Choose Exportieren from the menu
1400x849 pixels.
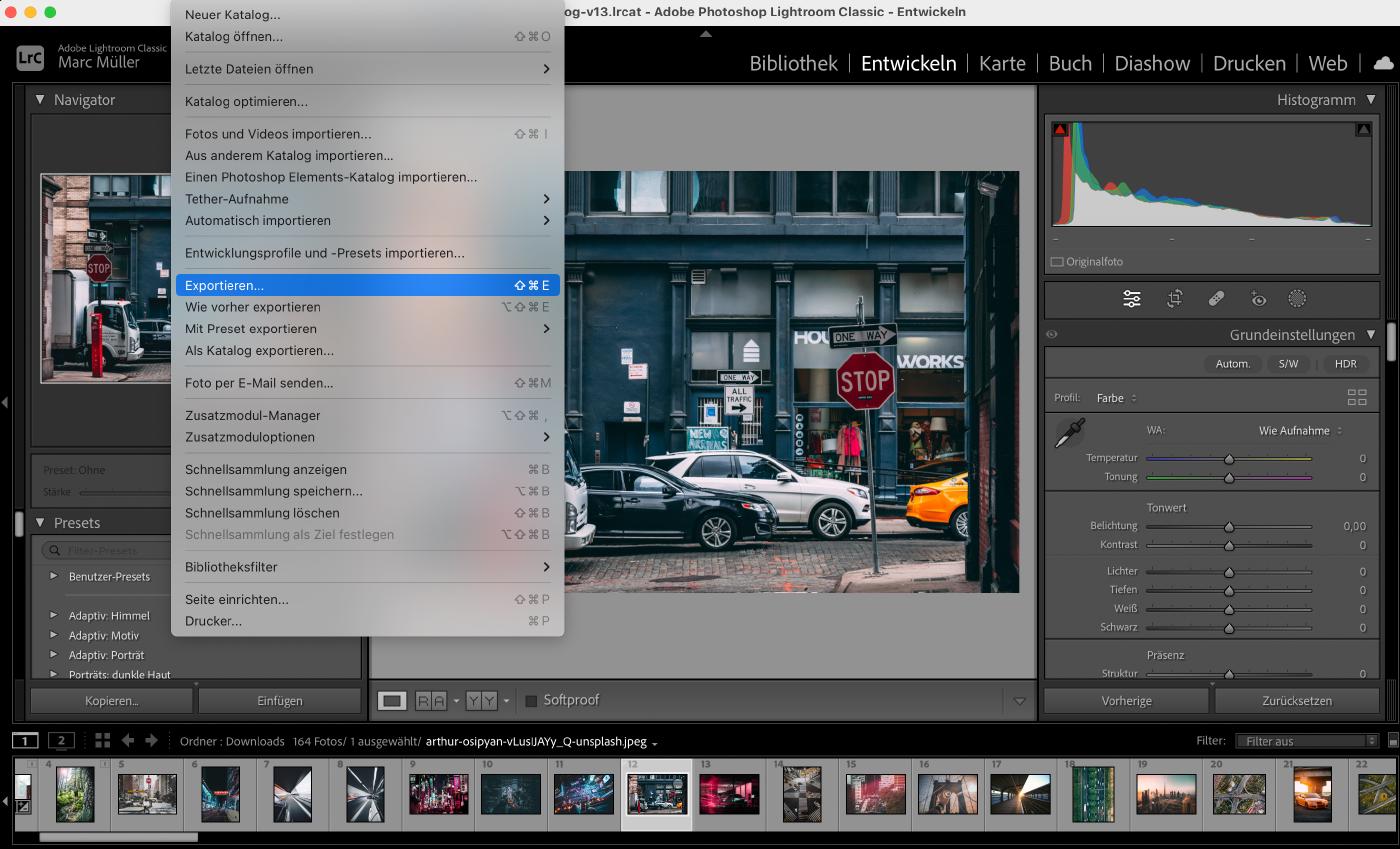point(224,285)
